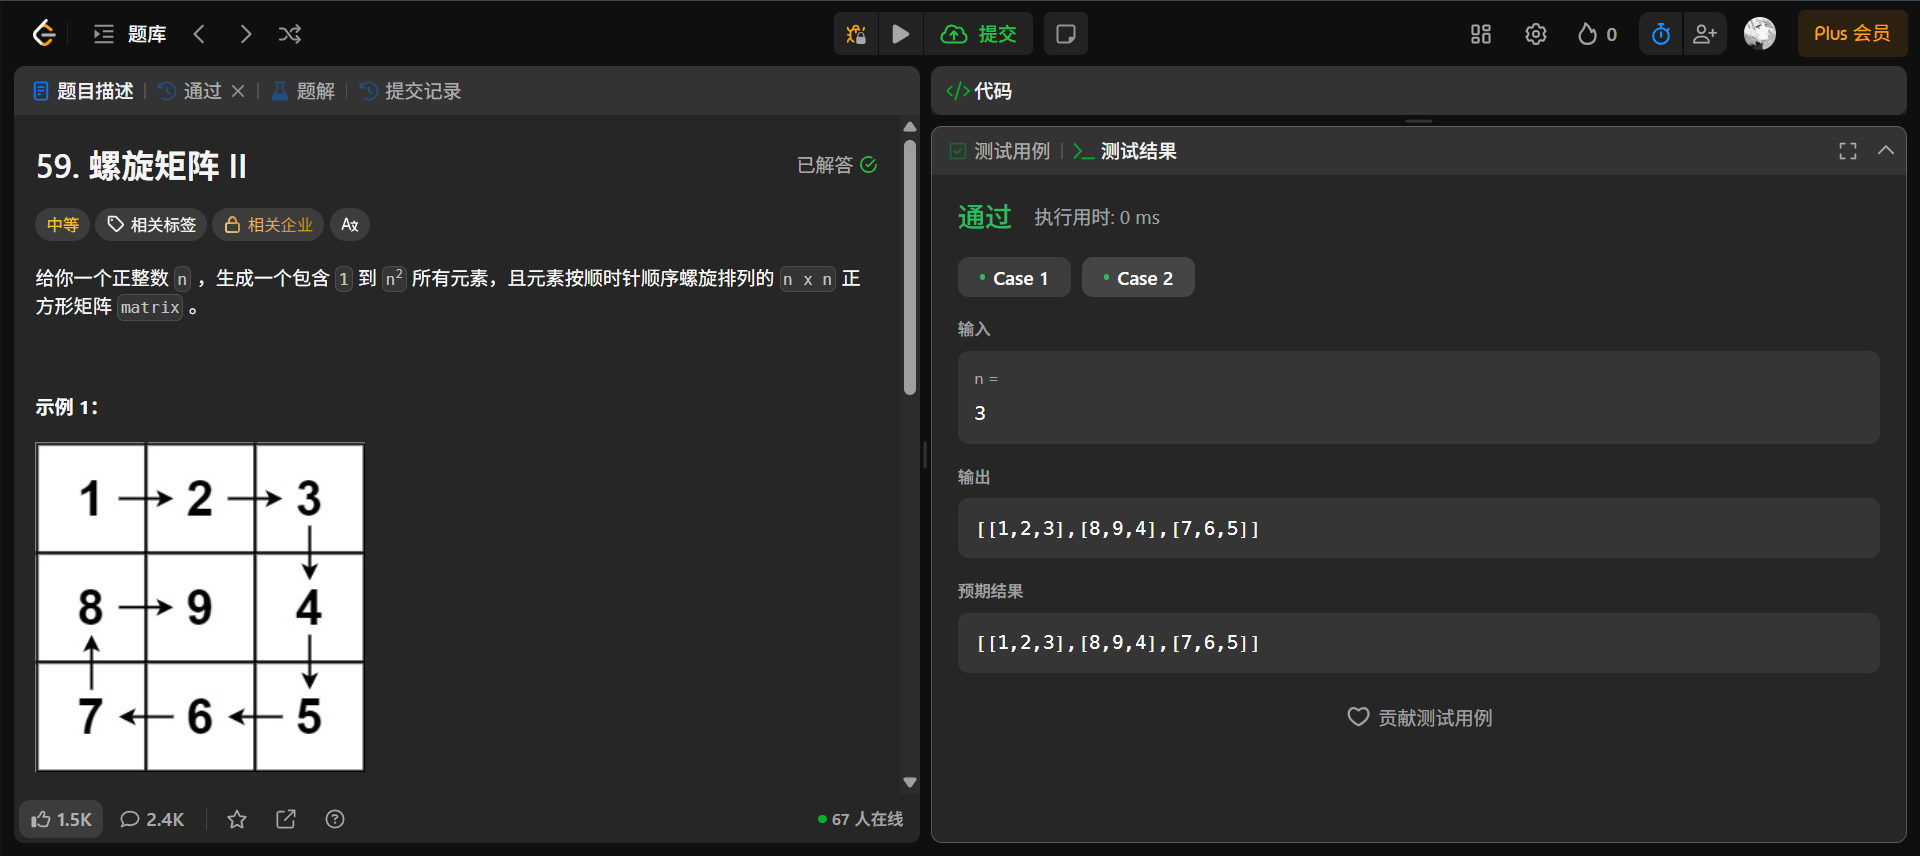
Task: Select the 代码 panel tab
Action: point(979,91)
